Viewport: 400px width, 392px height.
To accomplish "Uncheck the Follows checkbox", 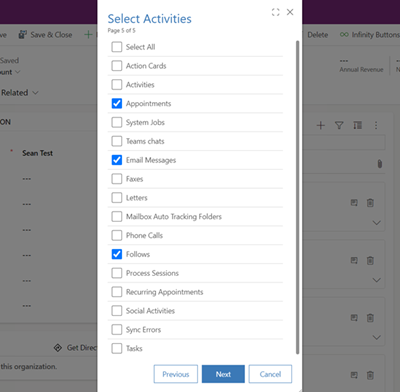I will (x=117, y=254).
